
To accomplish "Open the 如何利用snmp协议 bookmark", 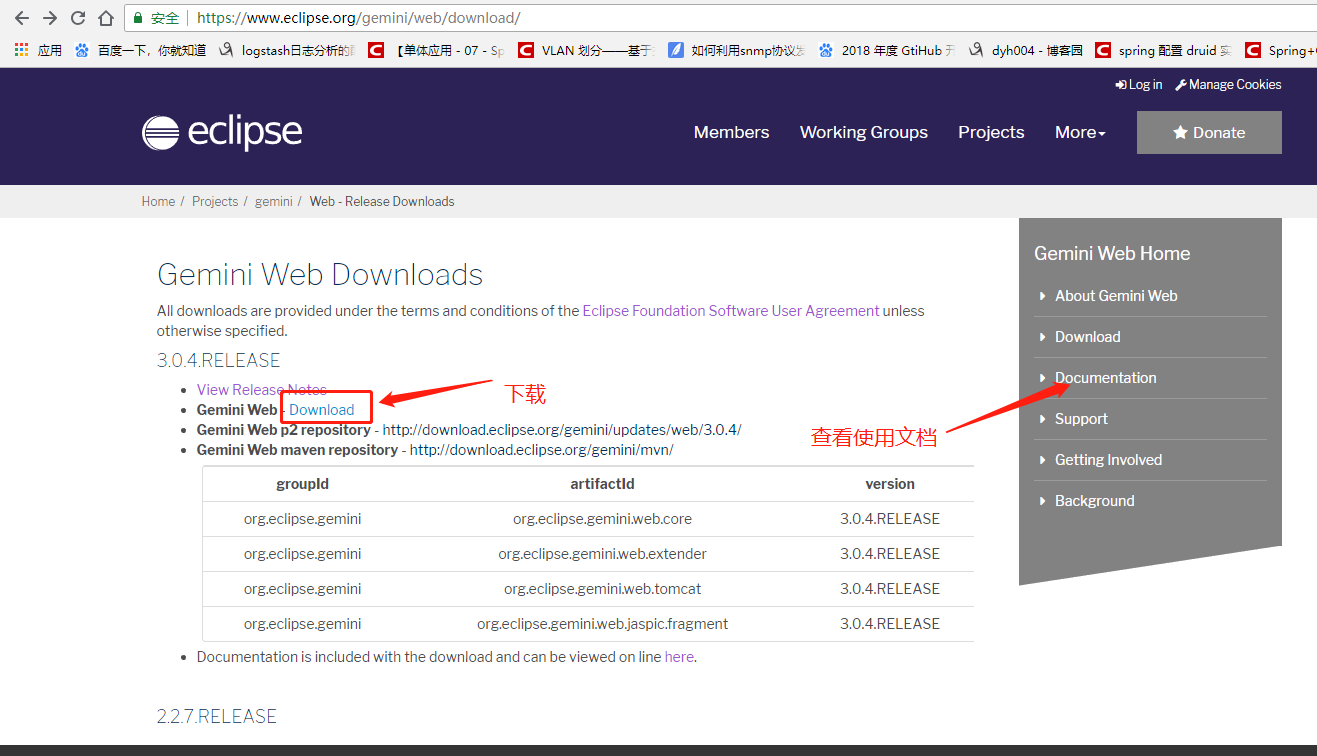I will [736, 50].
